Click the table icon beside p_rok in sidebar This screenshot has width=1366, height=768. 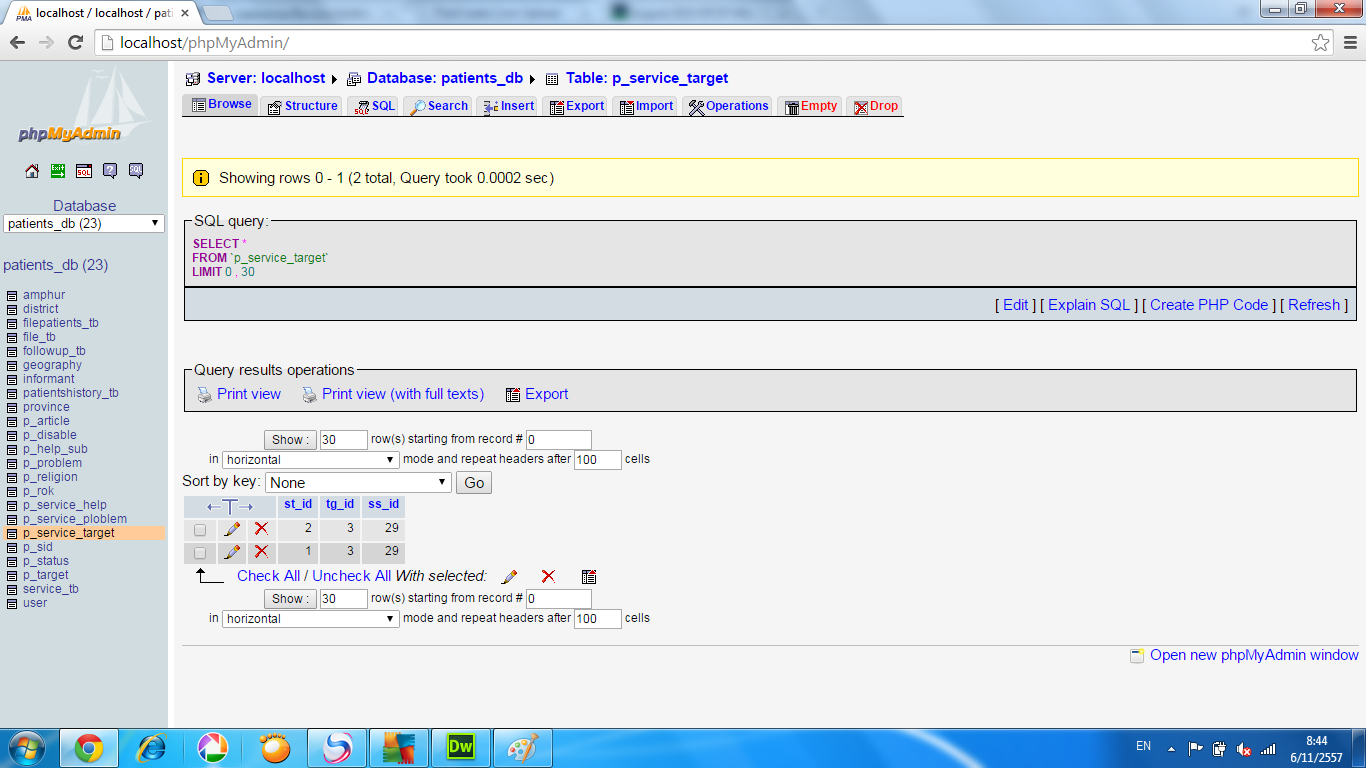point(12,491)
